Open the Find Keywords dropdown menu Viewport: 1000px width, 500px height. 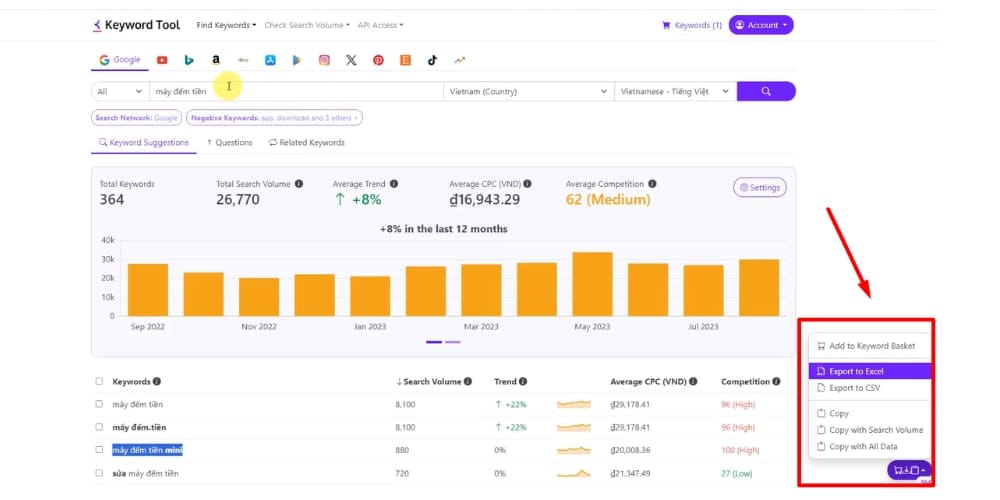tap(226, 26)
